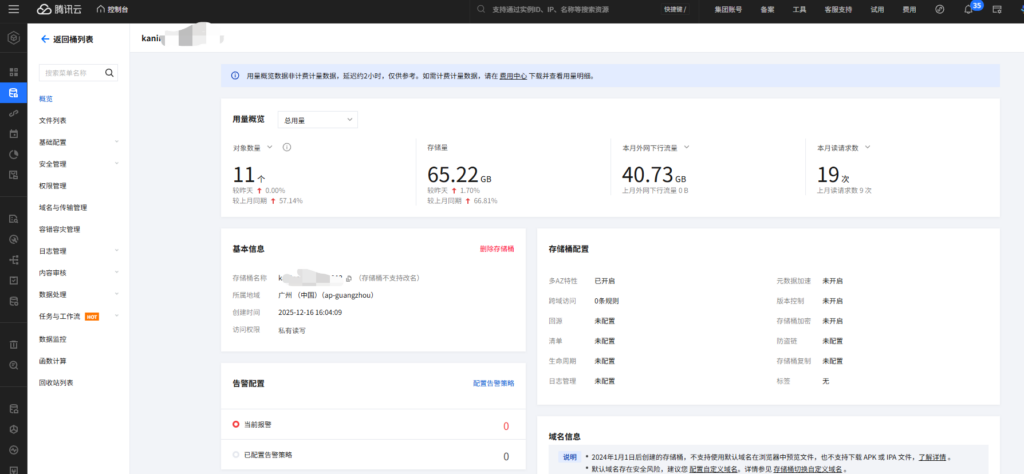Viewport: 1024px width, 474px height.
Task: Click 控制台 in the top bar
Action: [118, 9]
